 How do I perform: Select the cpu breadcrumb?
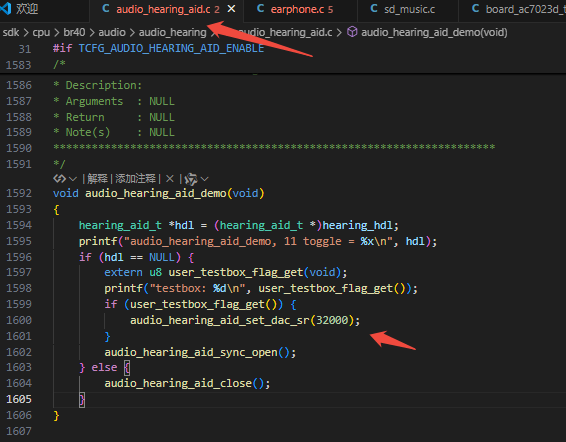[41, 32]
